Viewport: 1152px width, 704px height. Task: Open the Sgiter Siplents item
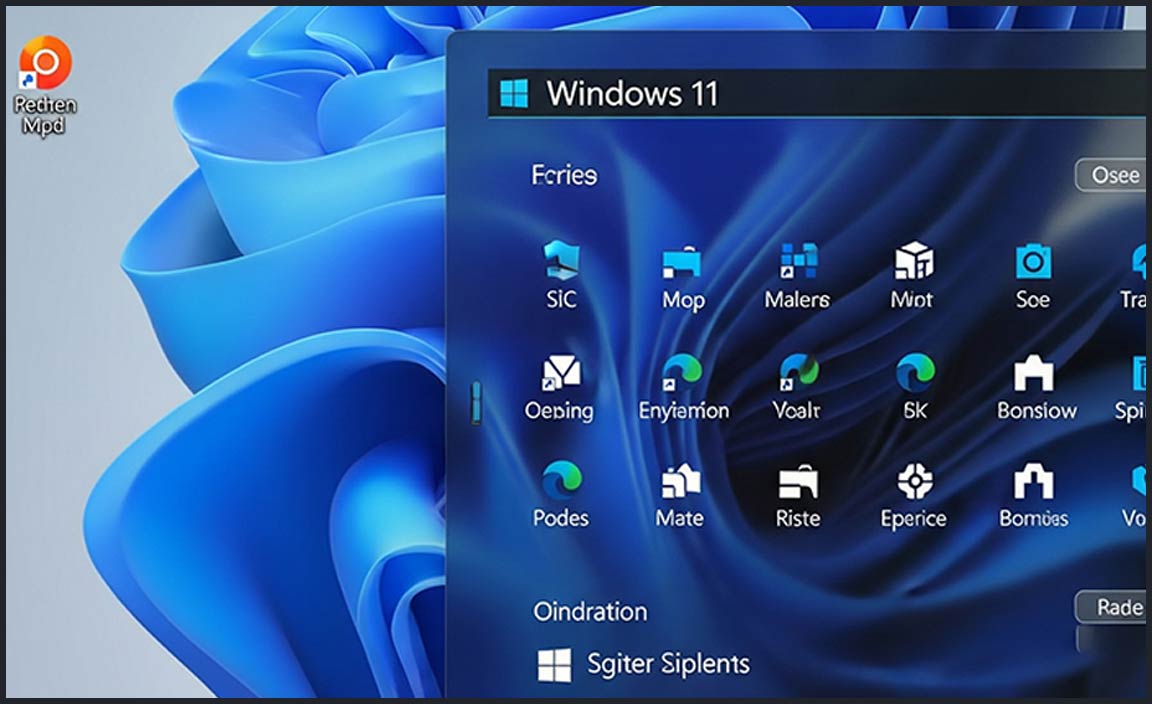coord(644,664)
